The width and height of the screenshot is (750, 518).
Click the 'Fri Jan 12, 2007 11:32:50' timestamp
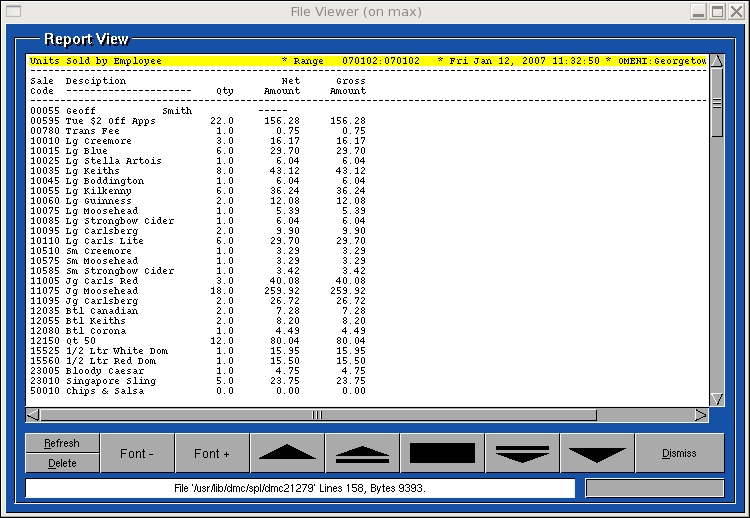(524, 61)
